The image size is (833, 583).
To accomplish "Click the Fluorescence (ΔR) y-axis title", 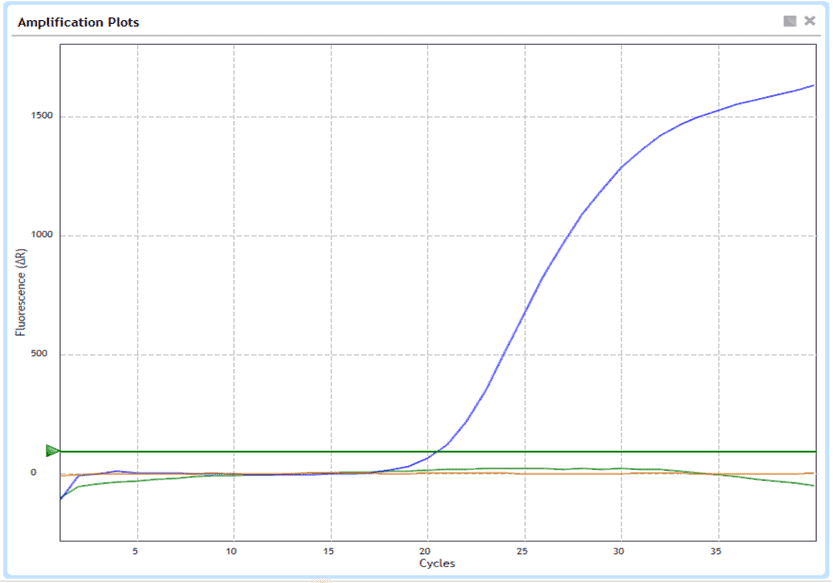I will coord(21,291).
